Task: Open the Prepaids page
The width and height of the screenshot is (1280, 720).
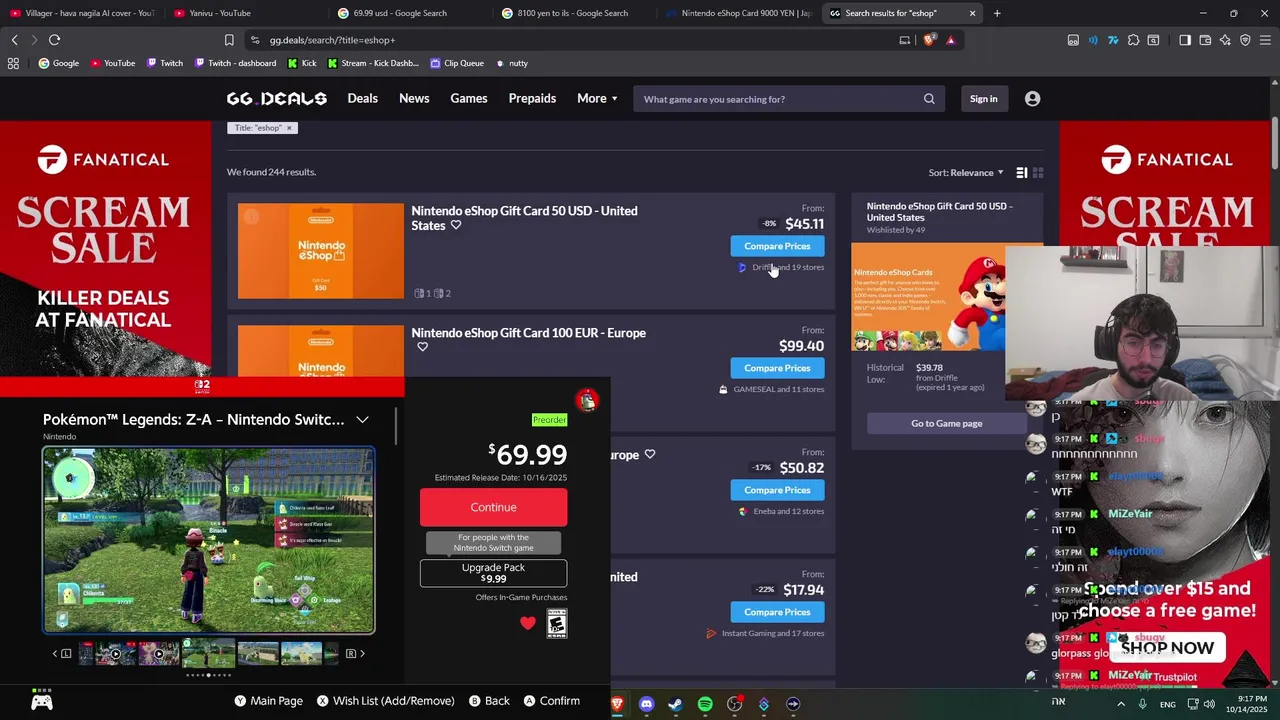Action: point(532,99)
